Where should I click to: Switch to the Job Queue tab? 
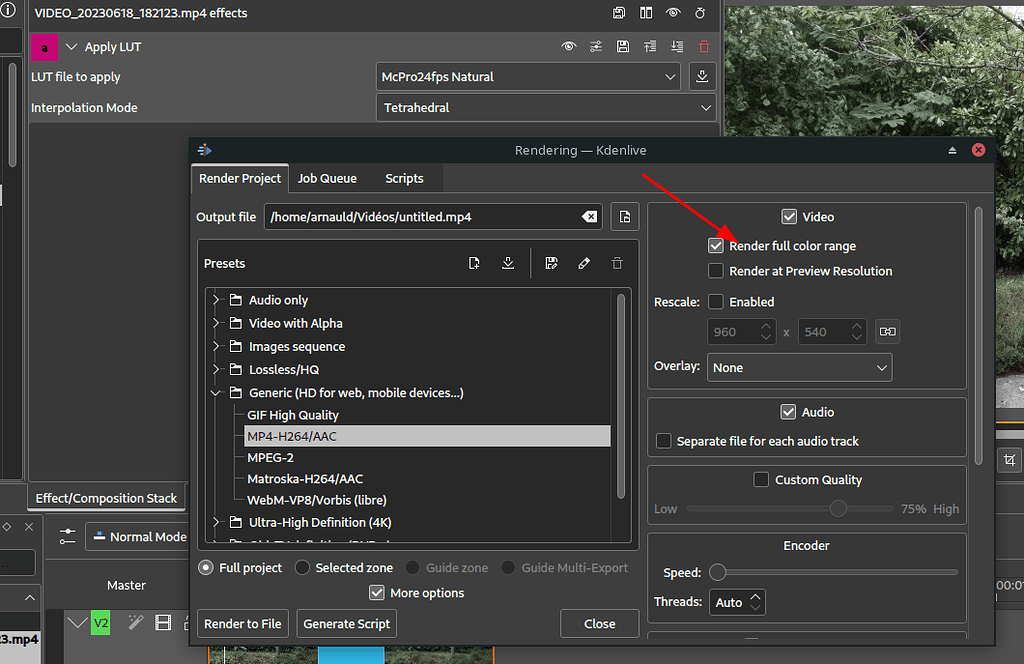327,178
